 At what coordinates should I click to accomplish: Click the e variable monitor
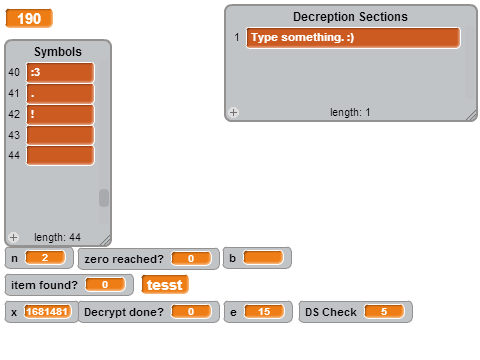click(x=258, y=312)
